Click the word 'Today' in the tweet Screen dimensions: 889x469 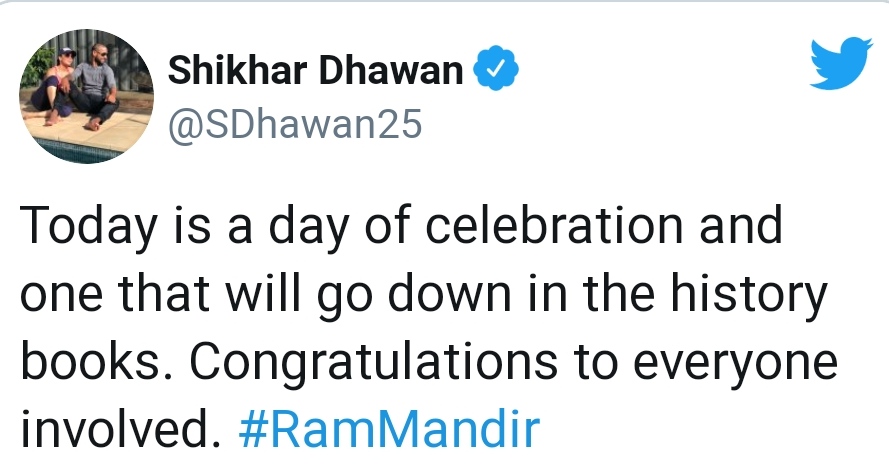click(88, 227)
